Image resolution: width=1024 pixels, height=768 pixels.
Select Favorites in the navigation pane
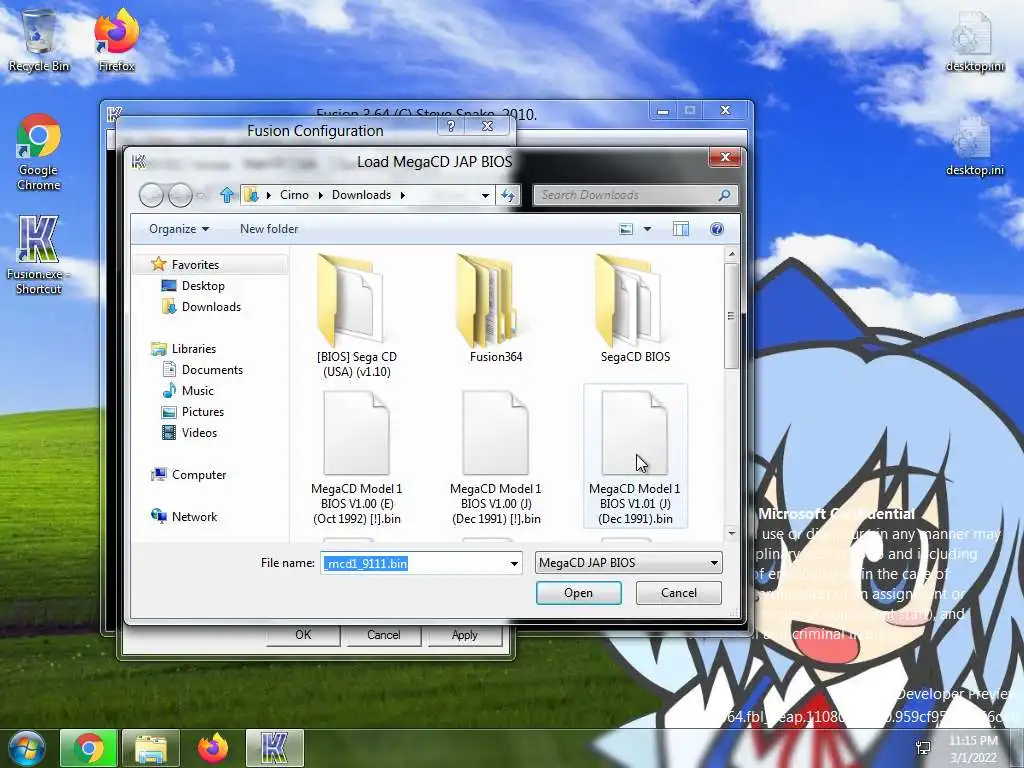(x=195, y=264)
